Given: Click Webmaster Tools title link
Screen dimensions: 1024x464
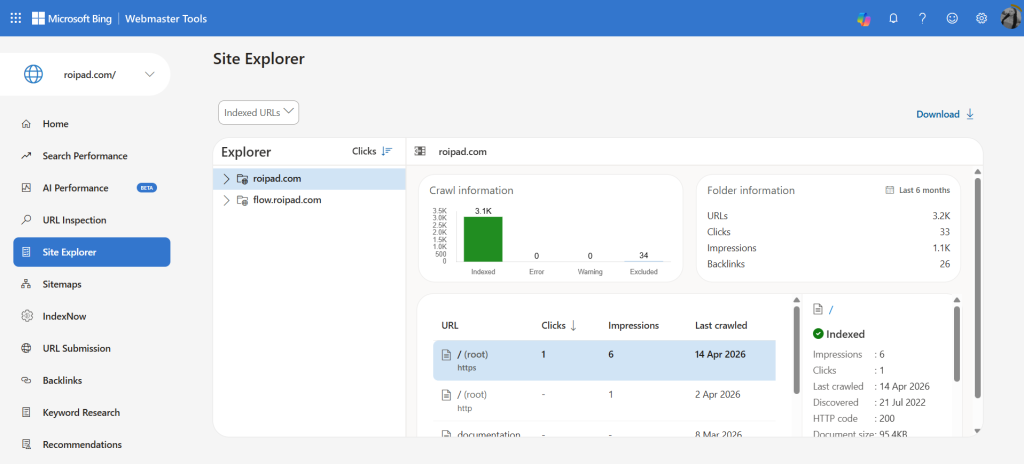Looking at the screenshot, I should [x=166, y=18].
